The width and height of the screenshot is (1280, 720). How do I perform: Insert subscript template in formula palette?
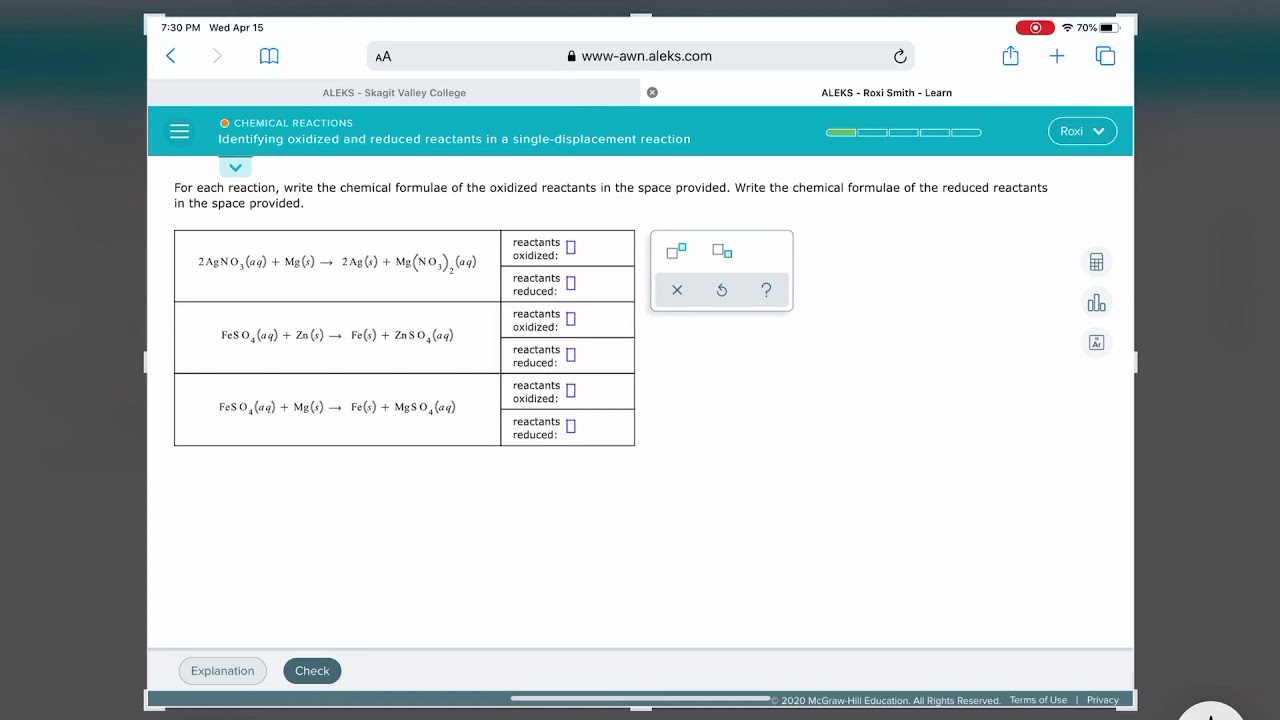[722, 251]
